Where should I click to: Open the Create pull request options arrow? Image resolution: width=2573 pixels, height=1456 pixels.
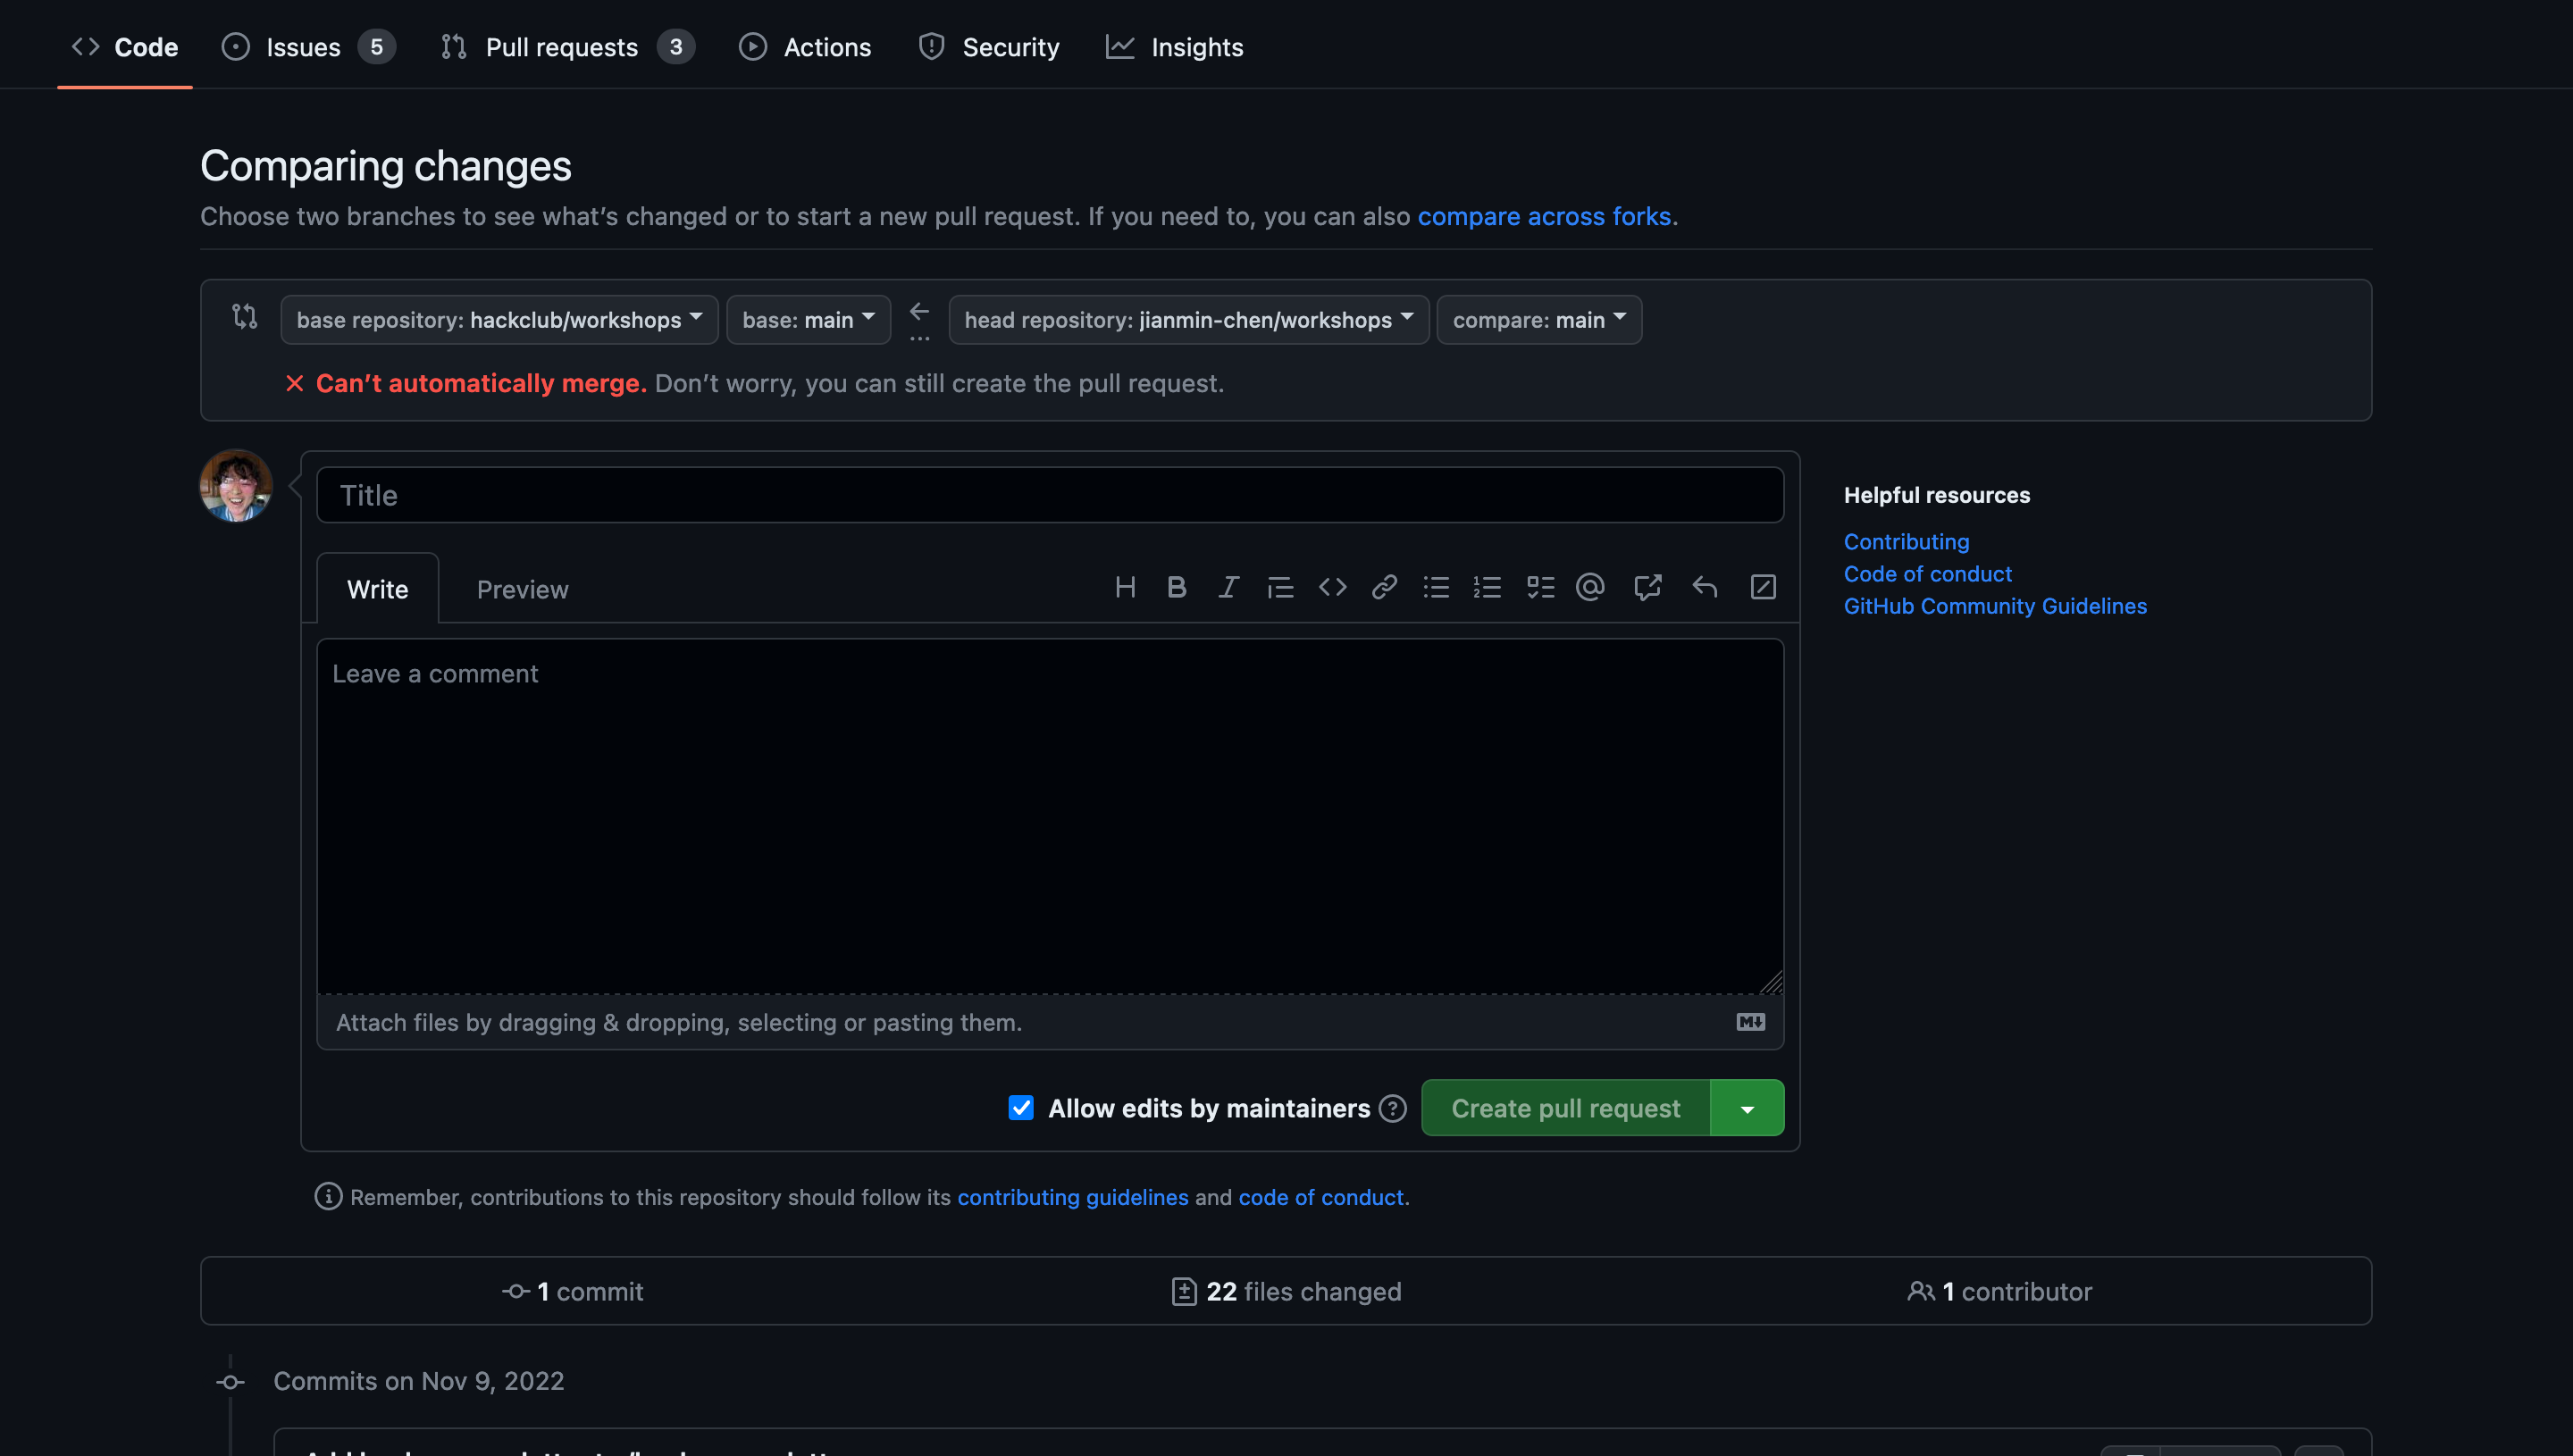pyautogui.click(x=1747, y=1108)
